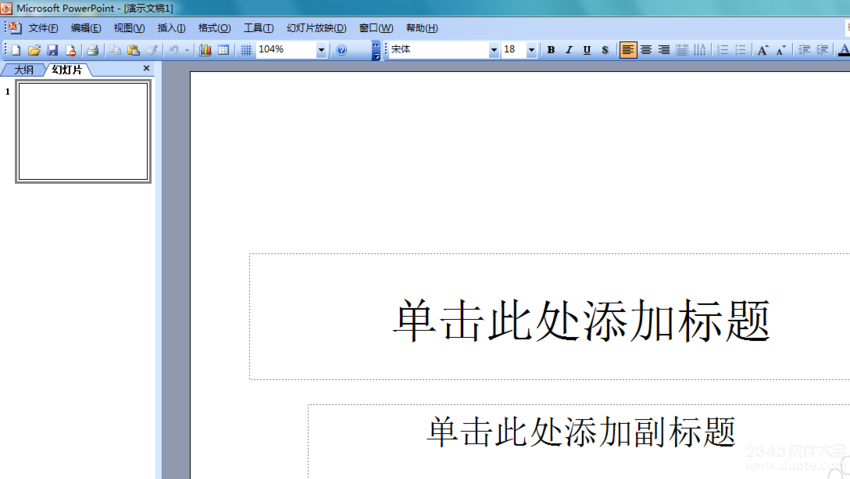Click the PowerPoint document icon in menu bar
The image size is (850, 479).
click(x=15, y=28)
